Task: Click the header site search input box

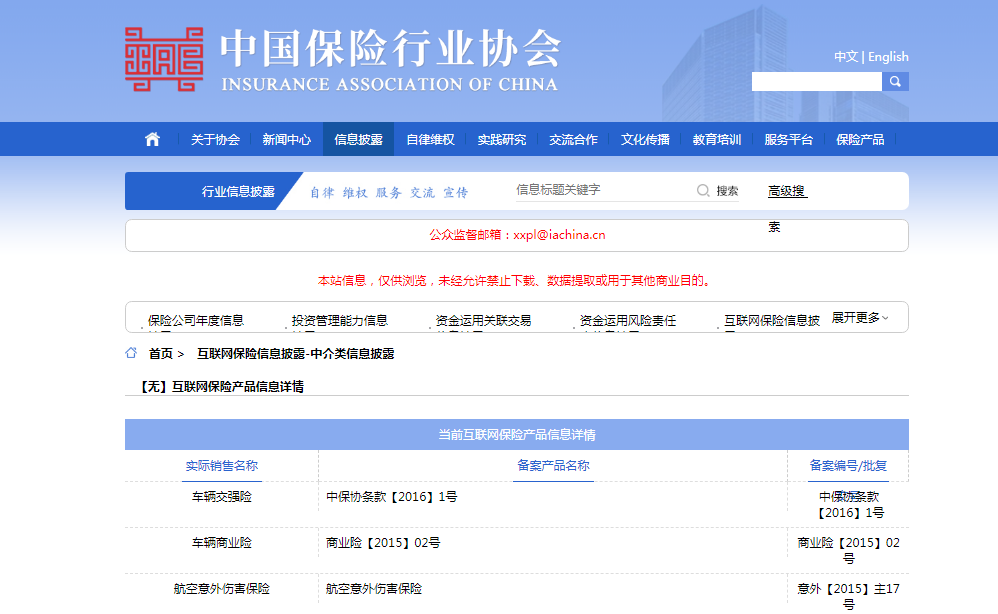Action: click(817, 81)
